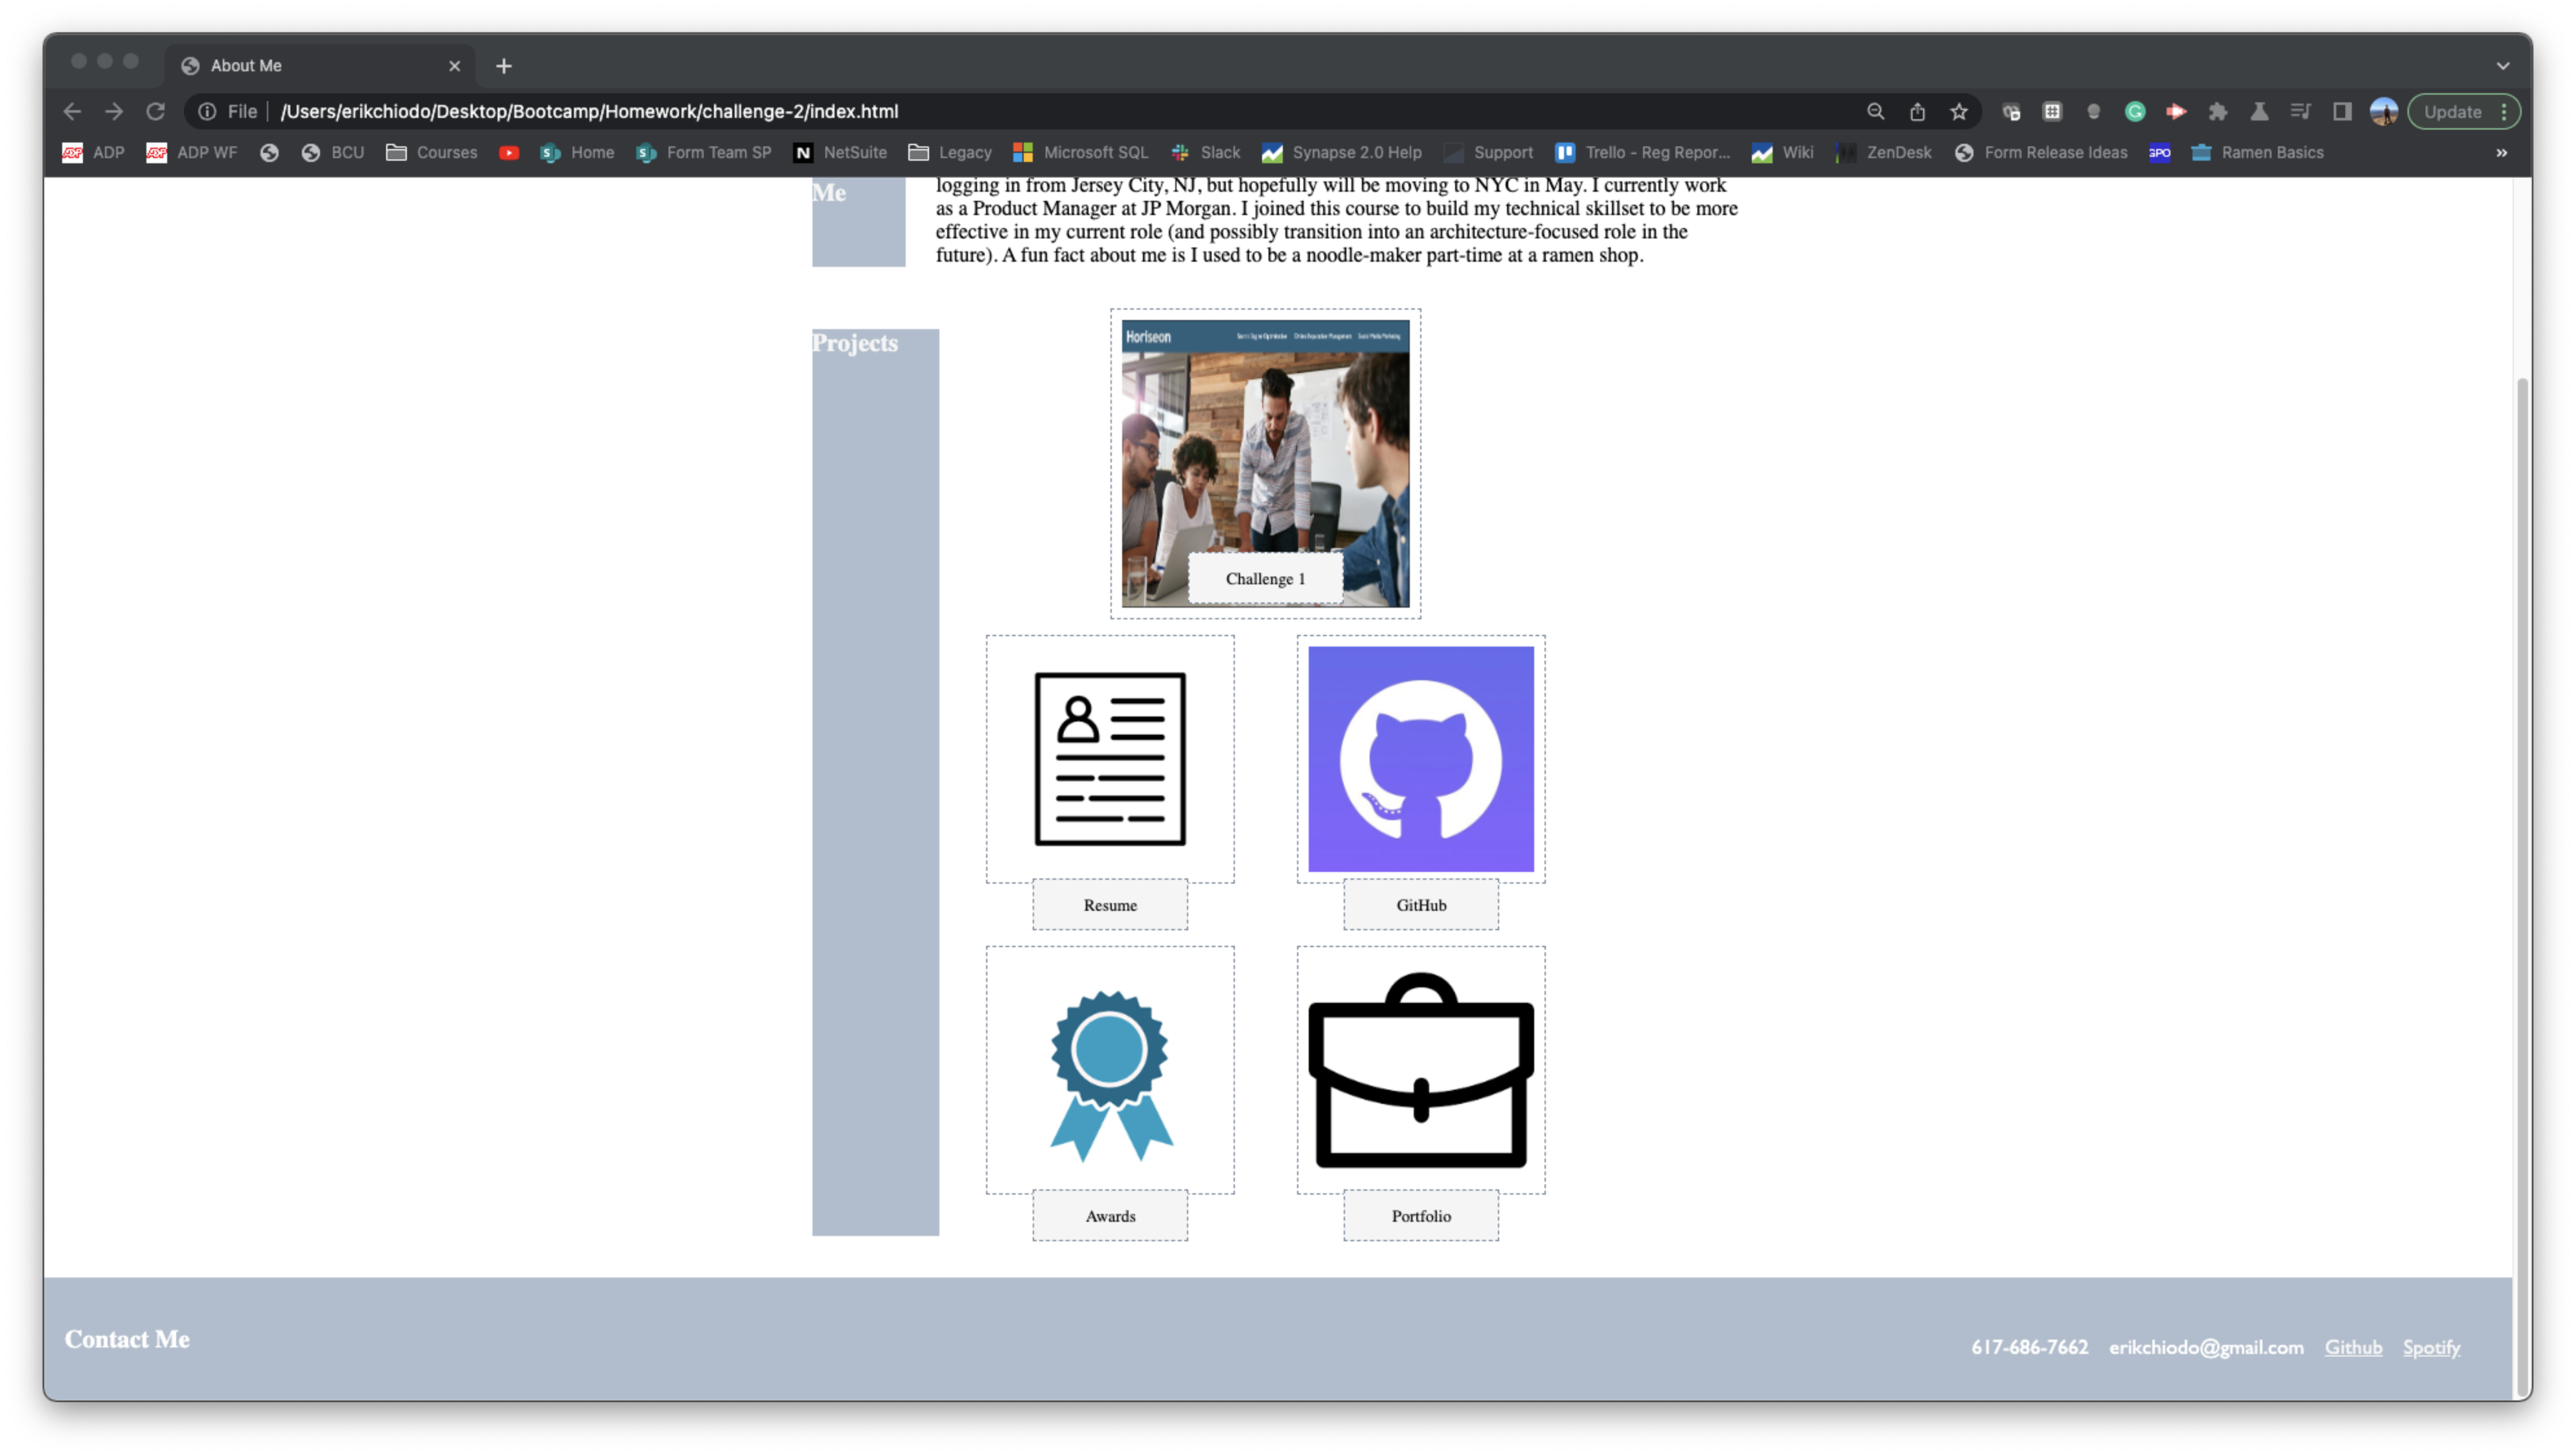Open the SharePoint Home bookmark
Viewport: 2576px width, 1455px height.
(x=577, y=153)
